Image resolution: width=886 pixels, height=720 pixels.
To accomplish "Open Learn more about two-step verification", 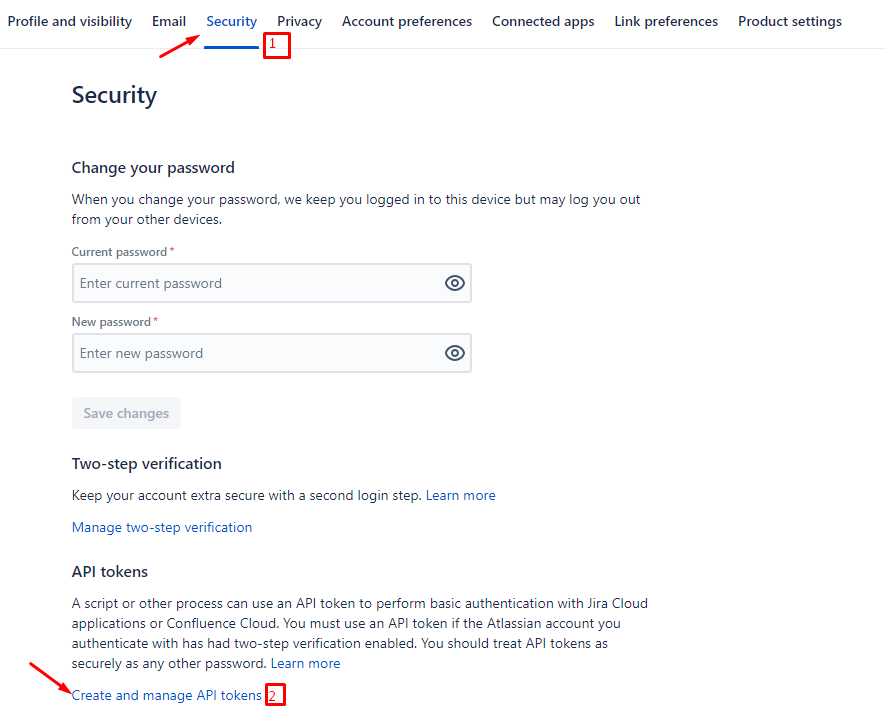I will click(x=461, y=496).
